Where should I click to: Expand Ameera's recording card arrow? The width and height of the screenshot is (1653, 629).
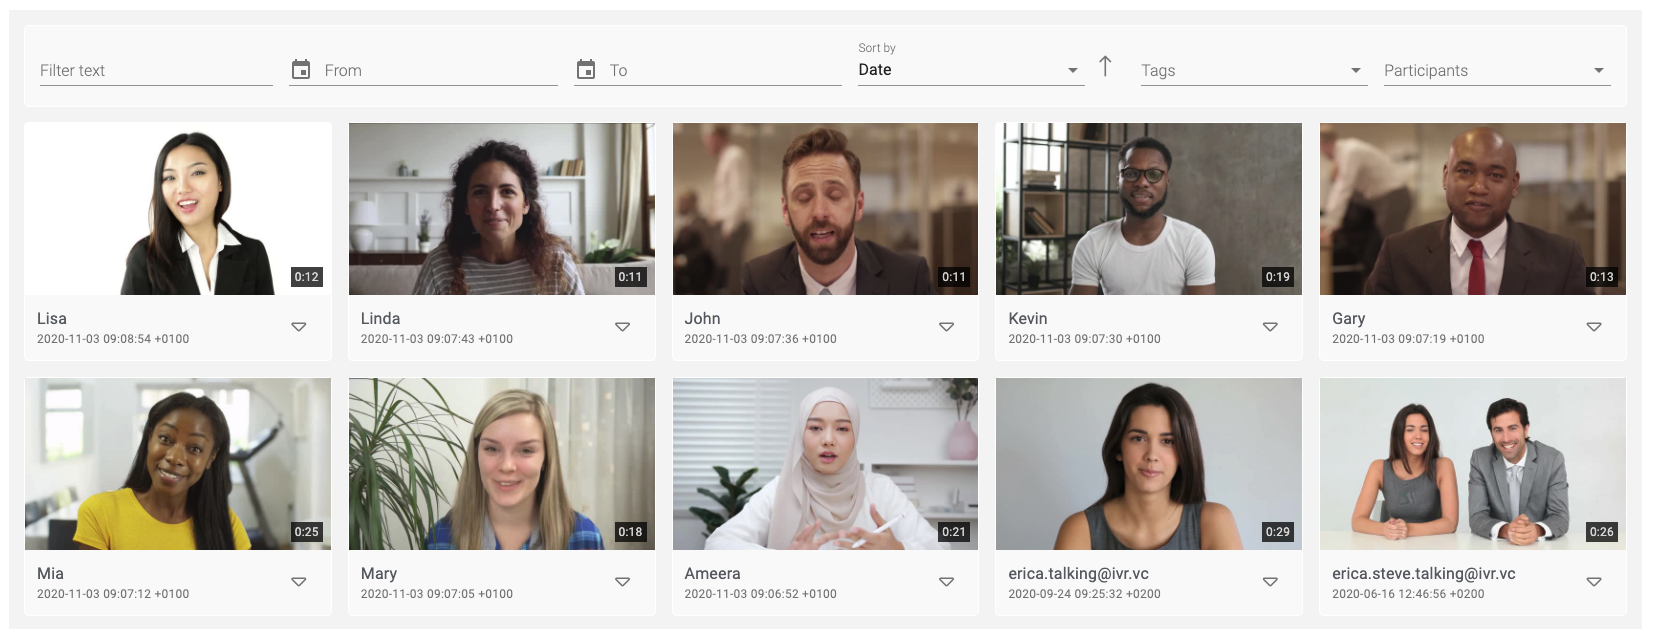(x=946, y=582)
